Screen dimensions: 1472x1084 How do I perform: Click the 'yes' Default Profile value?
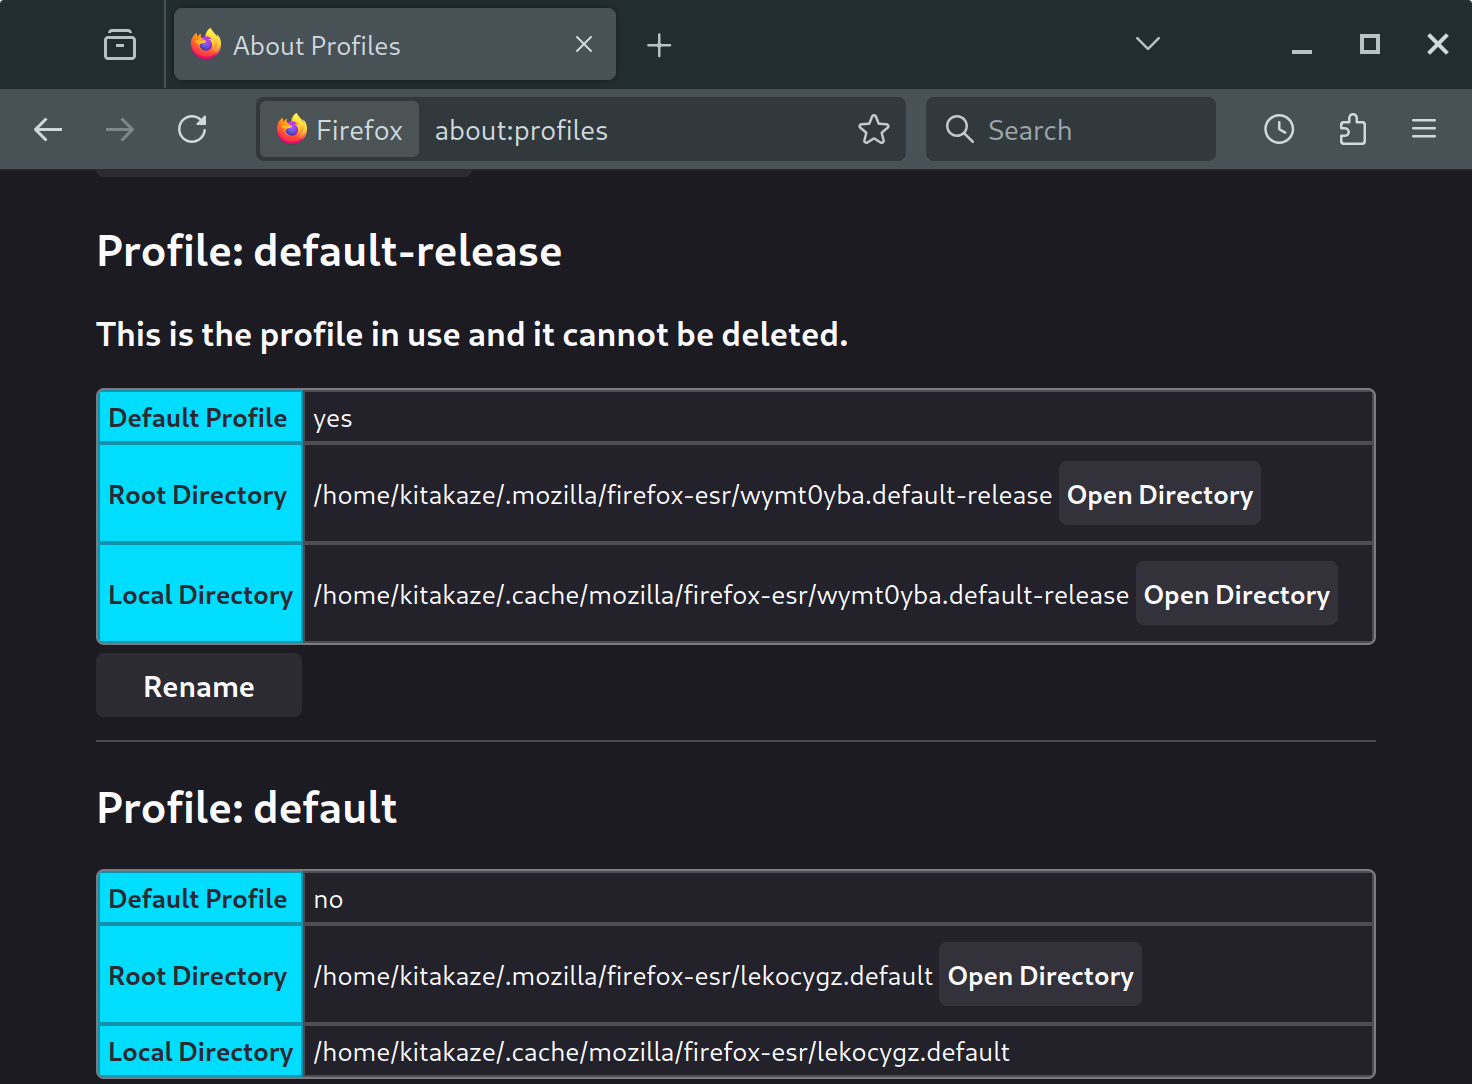[333, 418]
